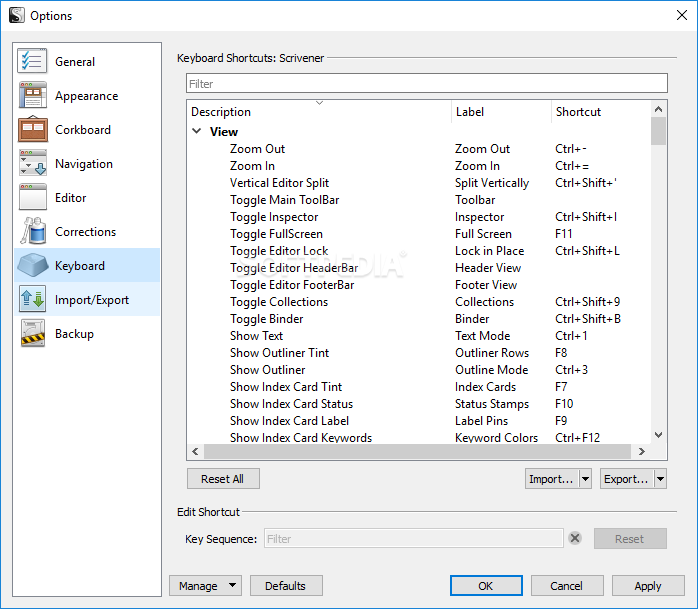Select the Show Outliner Tint row
This screenshot has width=698, height=609.
click(x=418, y=353)
